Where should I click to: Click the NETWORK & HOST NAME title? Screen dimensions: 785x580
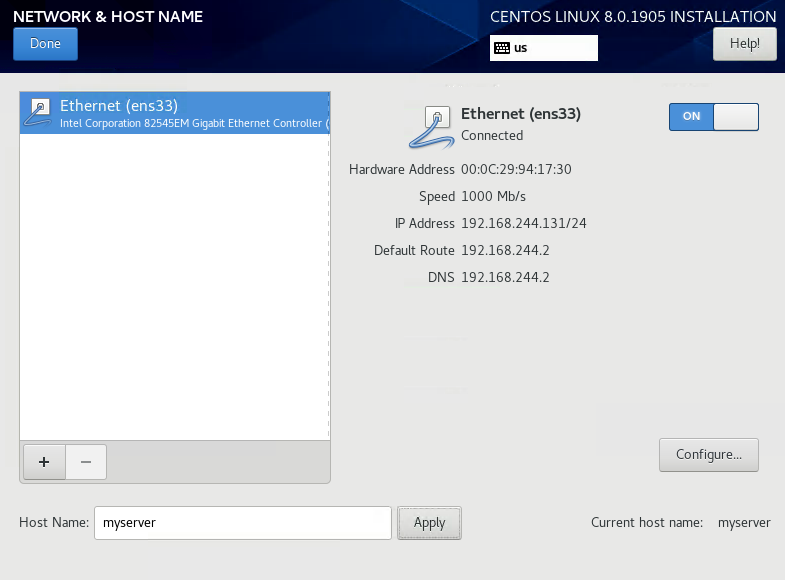tap(108, 17)
